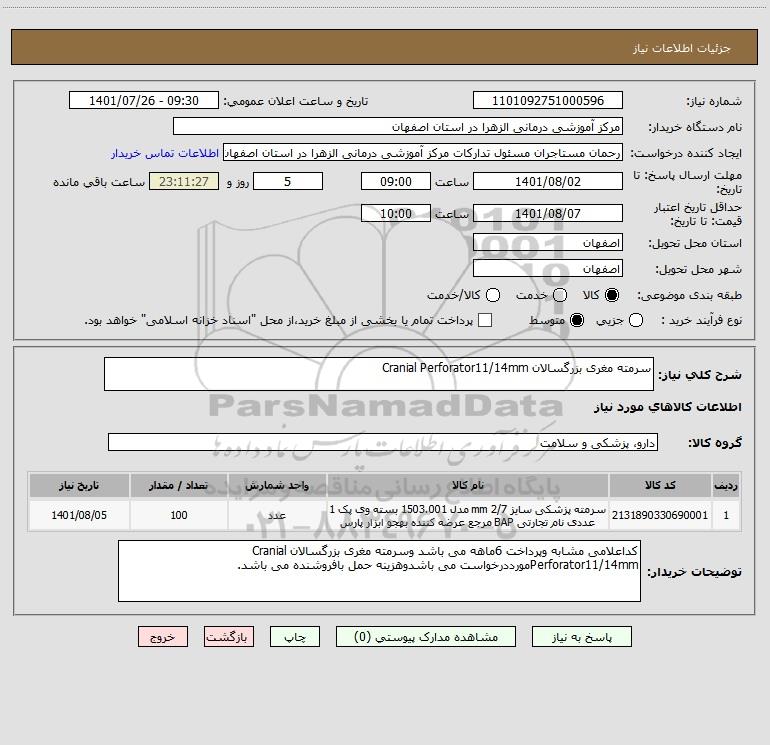Click the buyer organization name field

pos(398,127)
